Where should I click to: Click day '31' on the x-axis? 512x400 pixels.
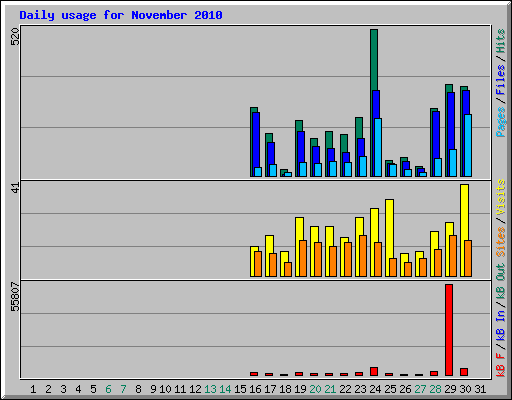pyautogui.click(x=480, y=389)
